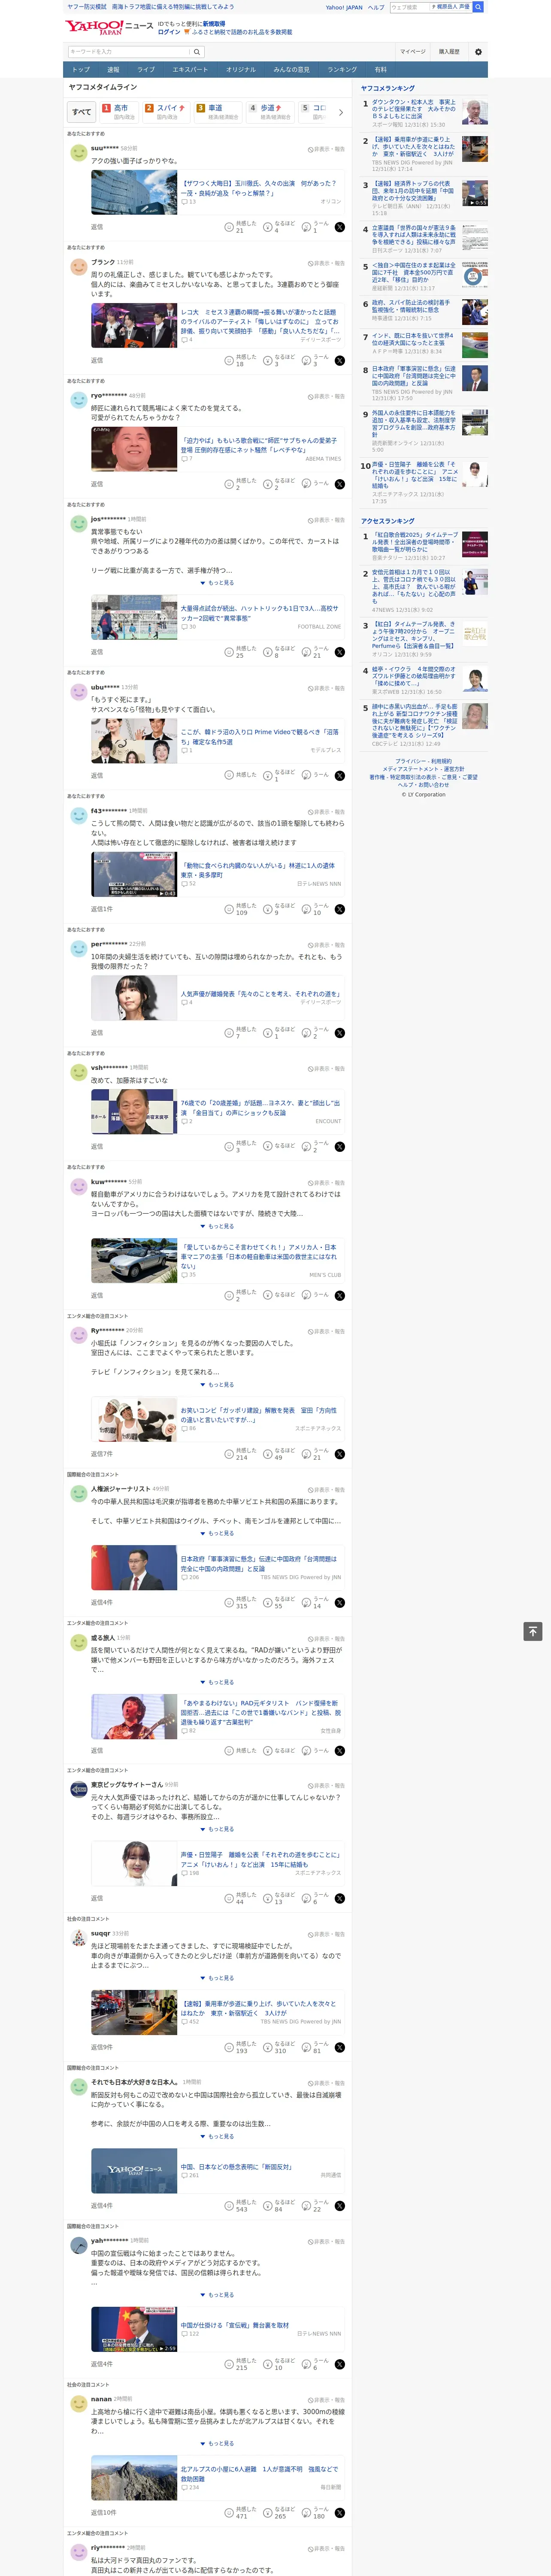Viewport: 551px width, 2576px height.
Task: Select the 高市 topic tab
Action: point(119,112)
